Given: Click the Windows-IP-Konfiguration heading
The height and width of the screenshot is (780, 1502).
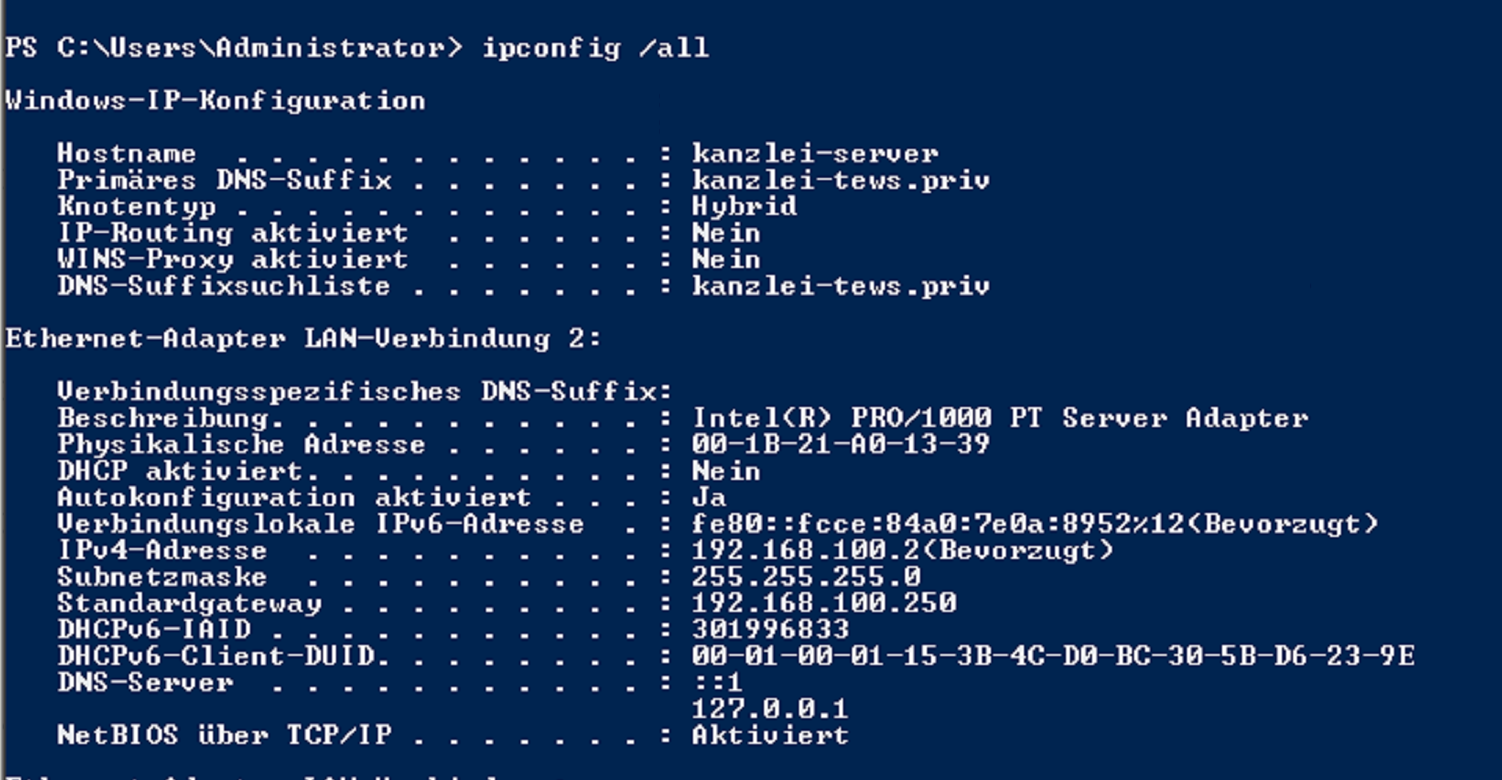Looking at the screenshot, I should coord(215,101).
